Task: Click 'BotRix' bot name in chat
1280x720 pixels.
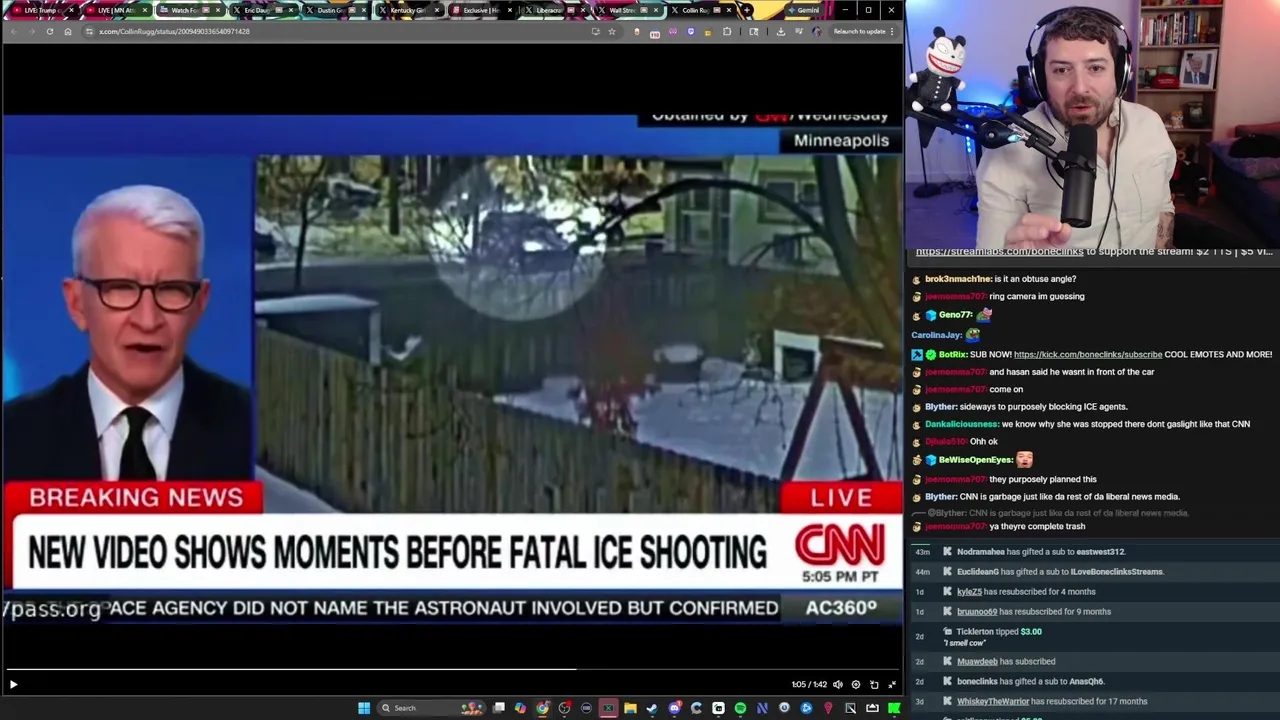Action: [x=953, y=354]
